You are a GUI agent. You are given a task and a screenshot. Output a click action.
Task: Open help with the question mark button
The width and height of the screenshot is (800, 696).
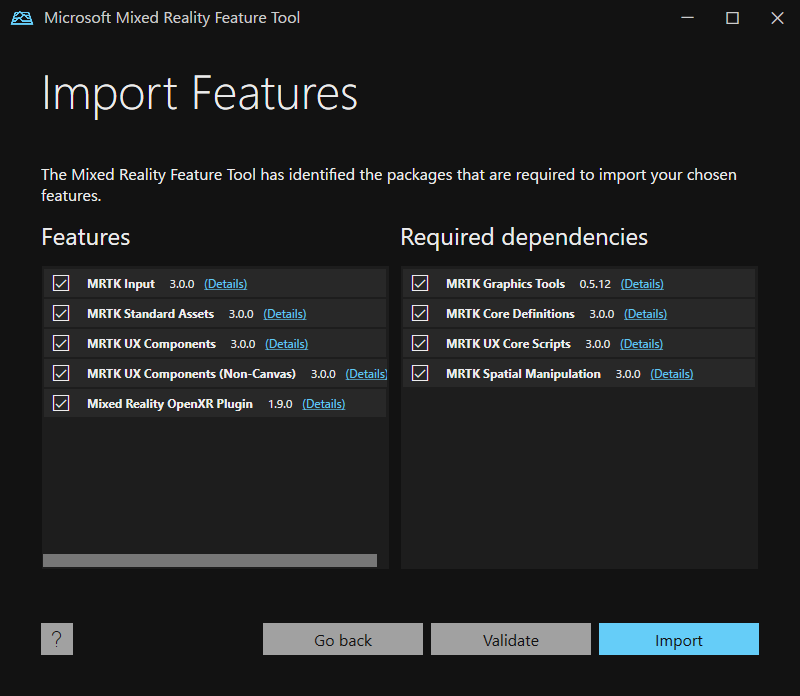(x=57, y=639)
